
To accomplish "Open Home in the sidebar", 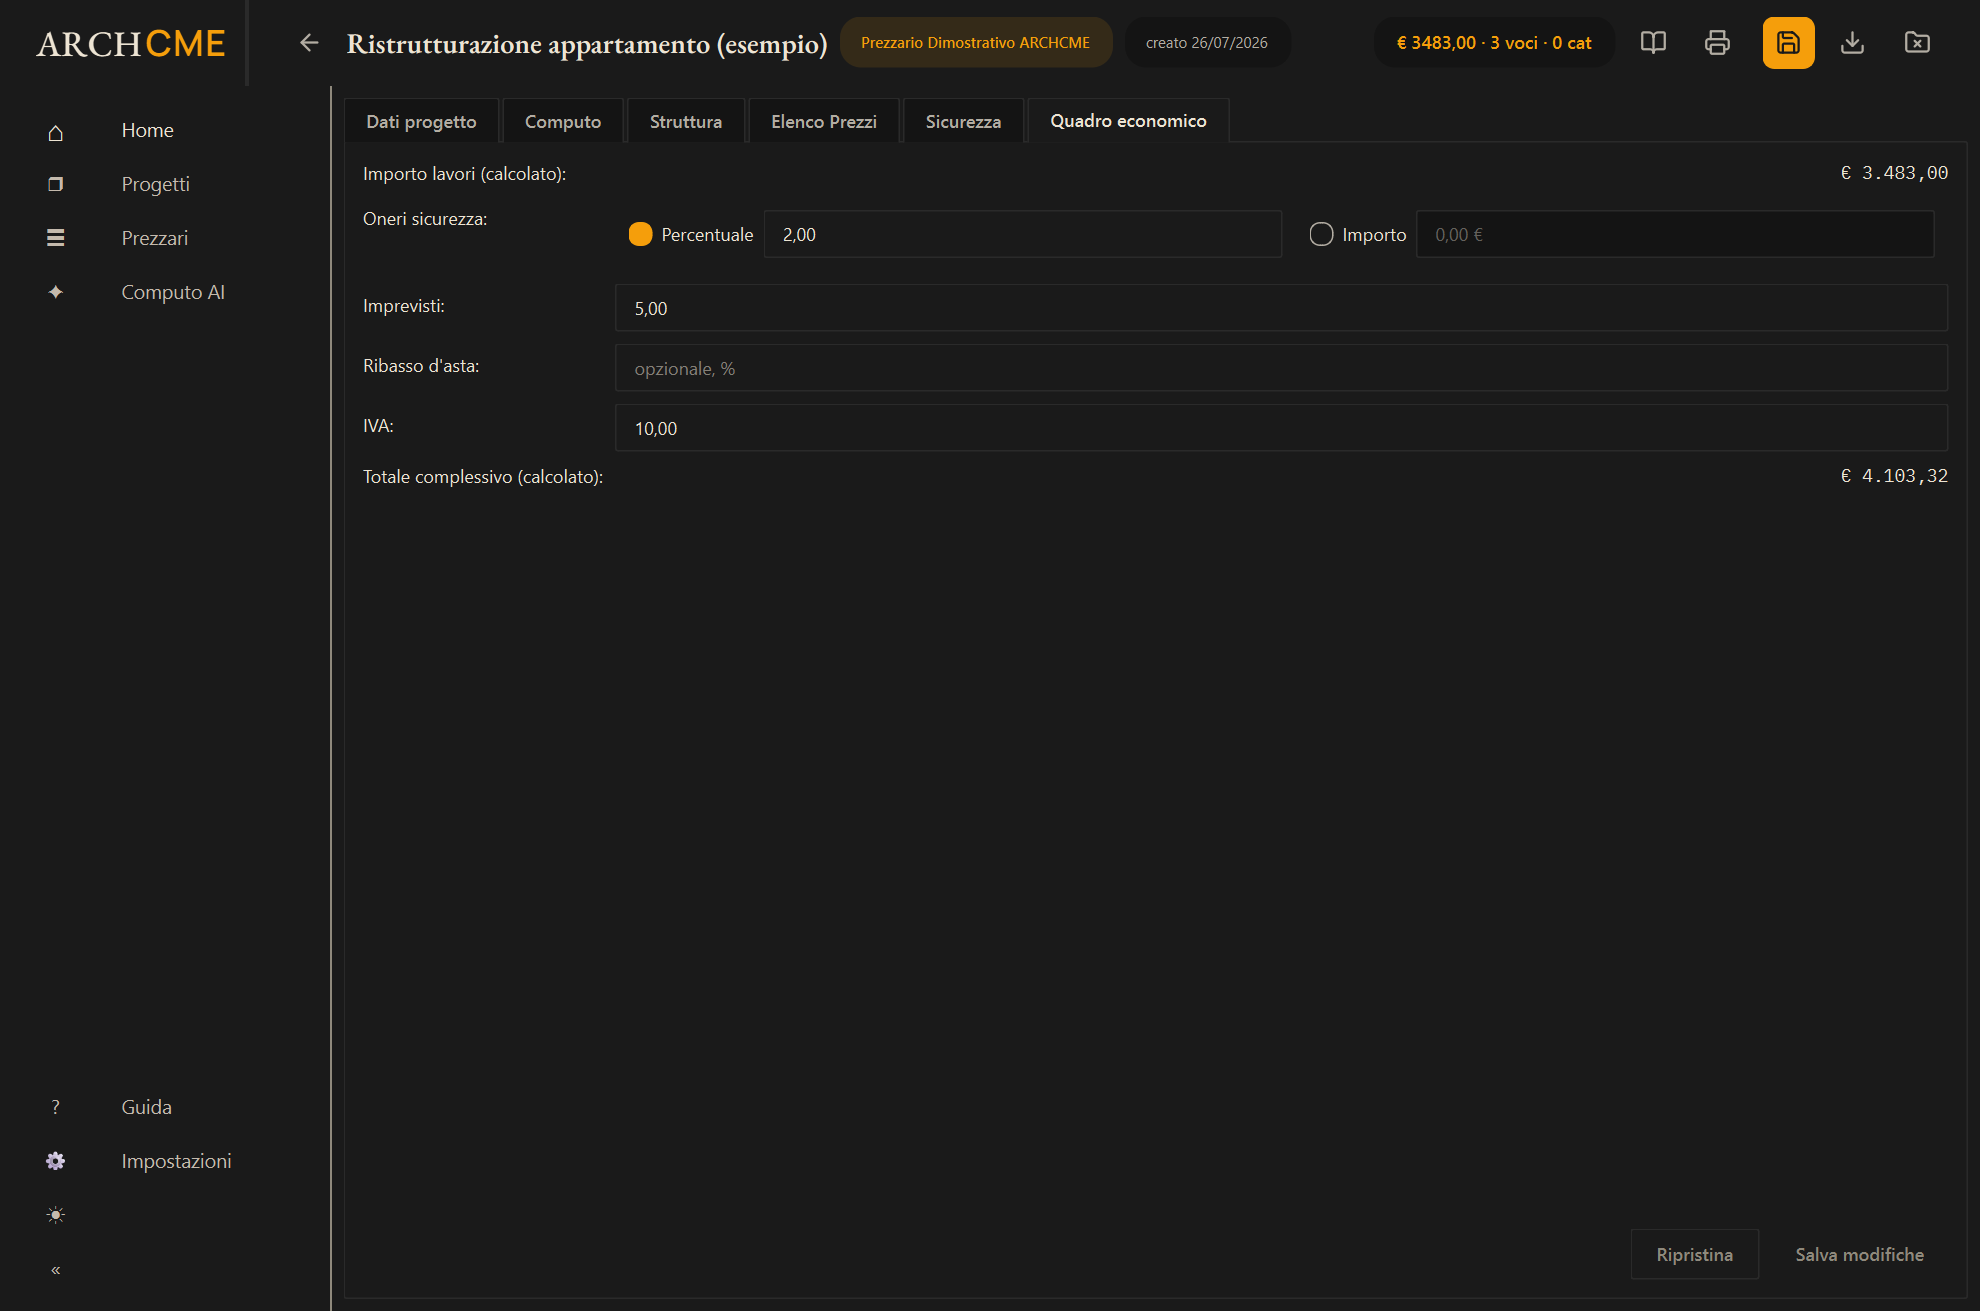I will point(147,130).
